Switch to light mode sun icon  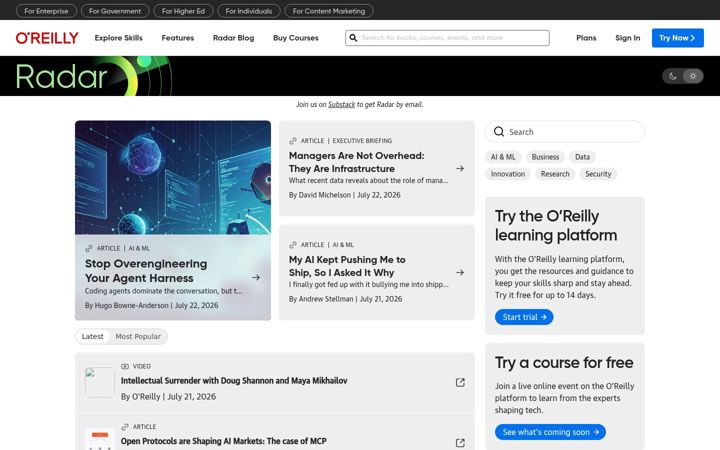(692, 76)
